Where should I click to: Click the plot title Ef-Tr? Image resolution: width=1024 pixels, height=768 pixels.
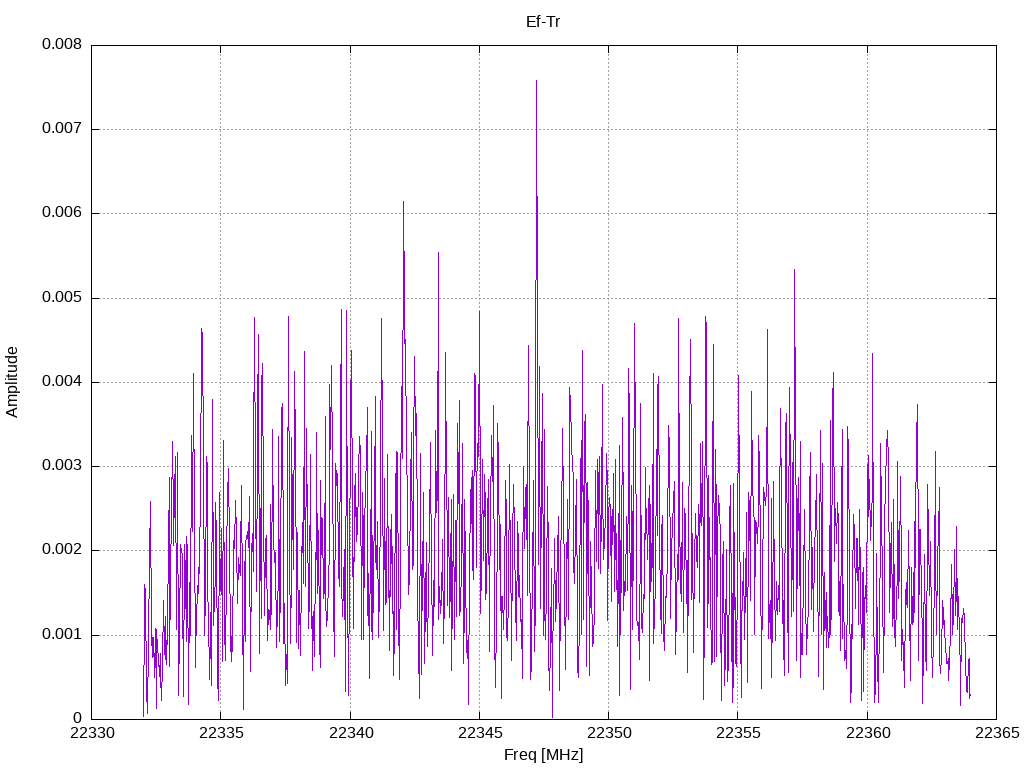click(x=543, y=22)
